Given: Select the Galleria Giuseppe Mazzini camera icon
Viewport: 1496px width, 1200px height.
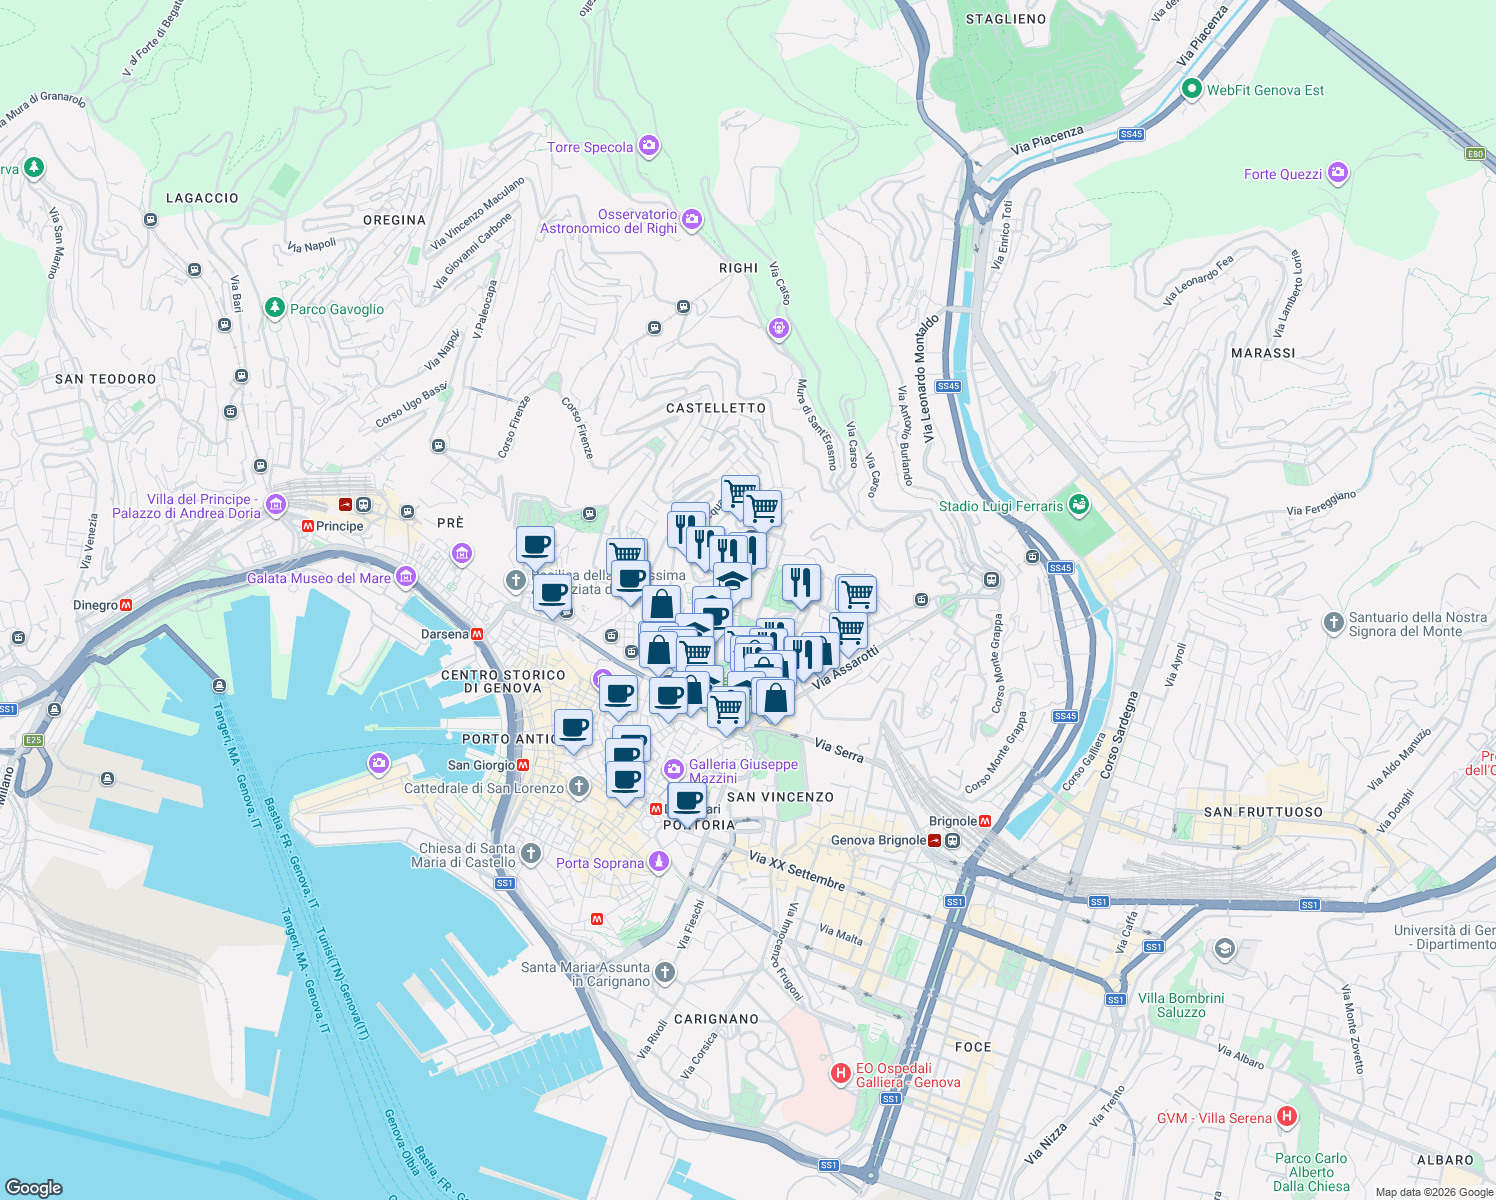Looking at the screenshot, I should 674,769.
